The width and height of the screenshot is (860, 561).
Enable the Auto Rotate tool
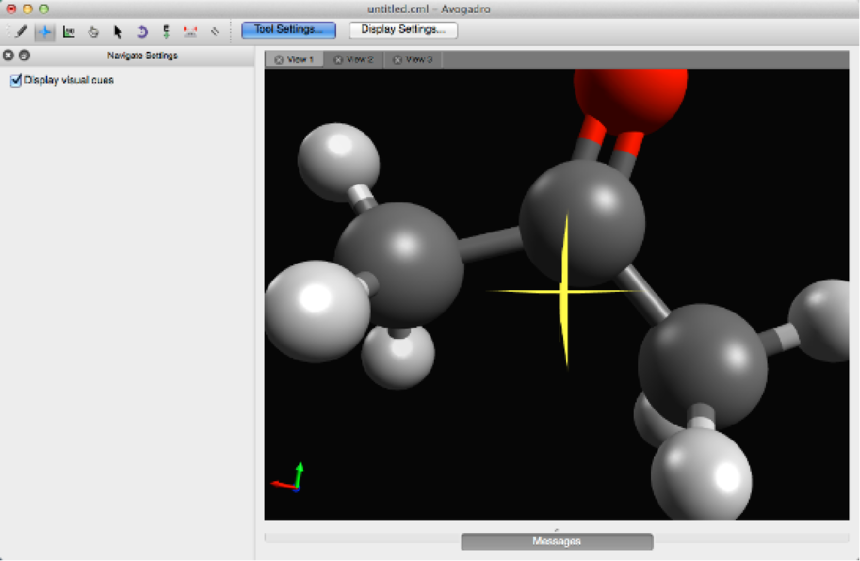coord(142,31)
